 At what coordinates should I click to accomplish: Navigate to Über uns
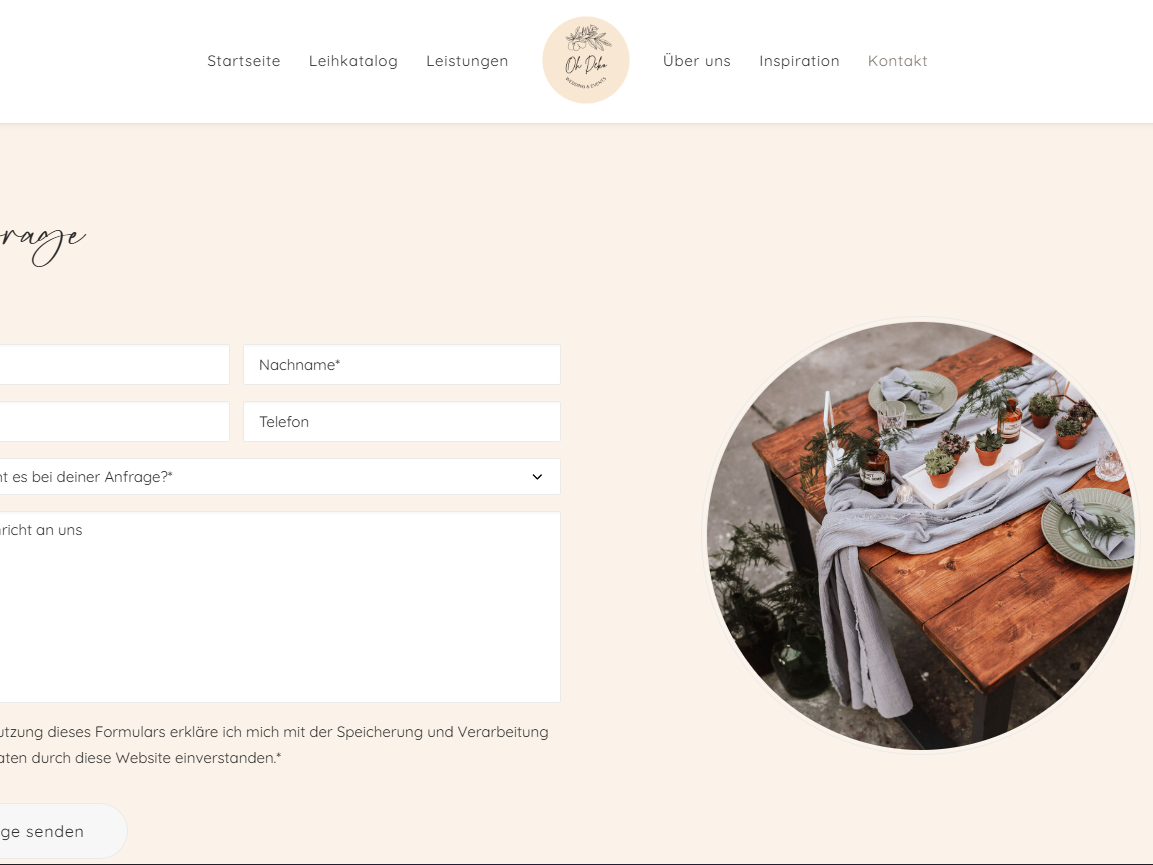click(696, 61)
